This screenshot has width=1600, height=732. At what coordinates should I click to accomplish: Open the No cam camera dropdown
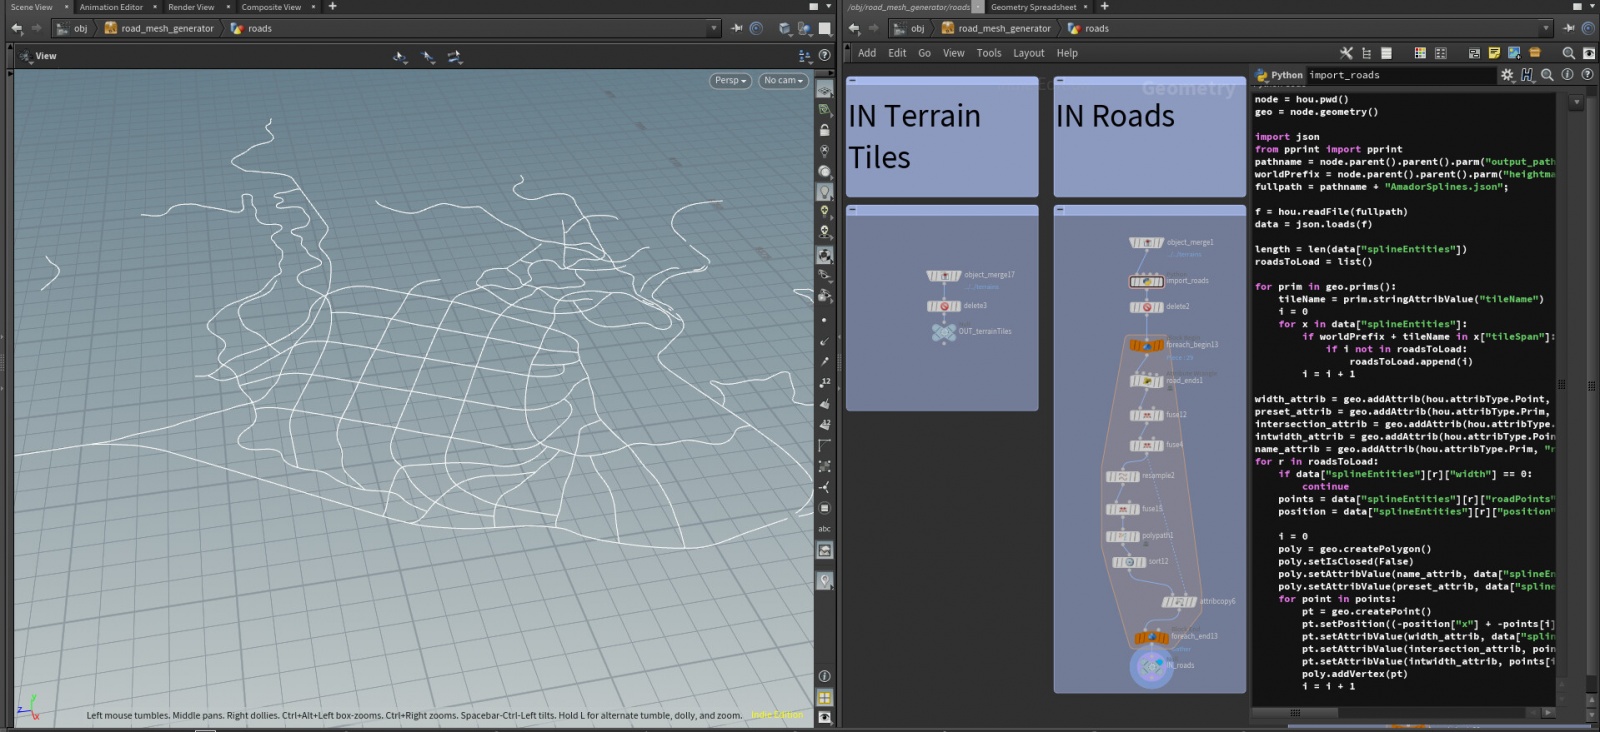(783, 80)
